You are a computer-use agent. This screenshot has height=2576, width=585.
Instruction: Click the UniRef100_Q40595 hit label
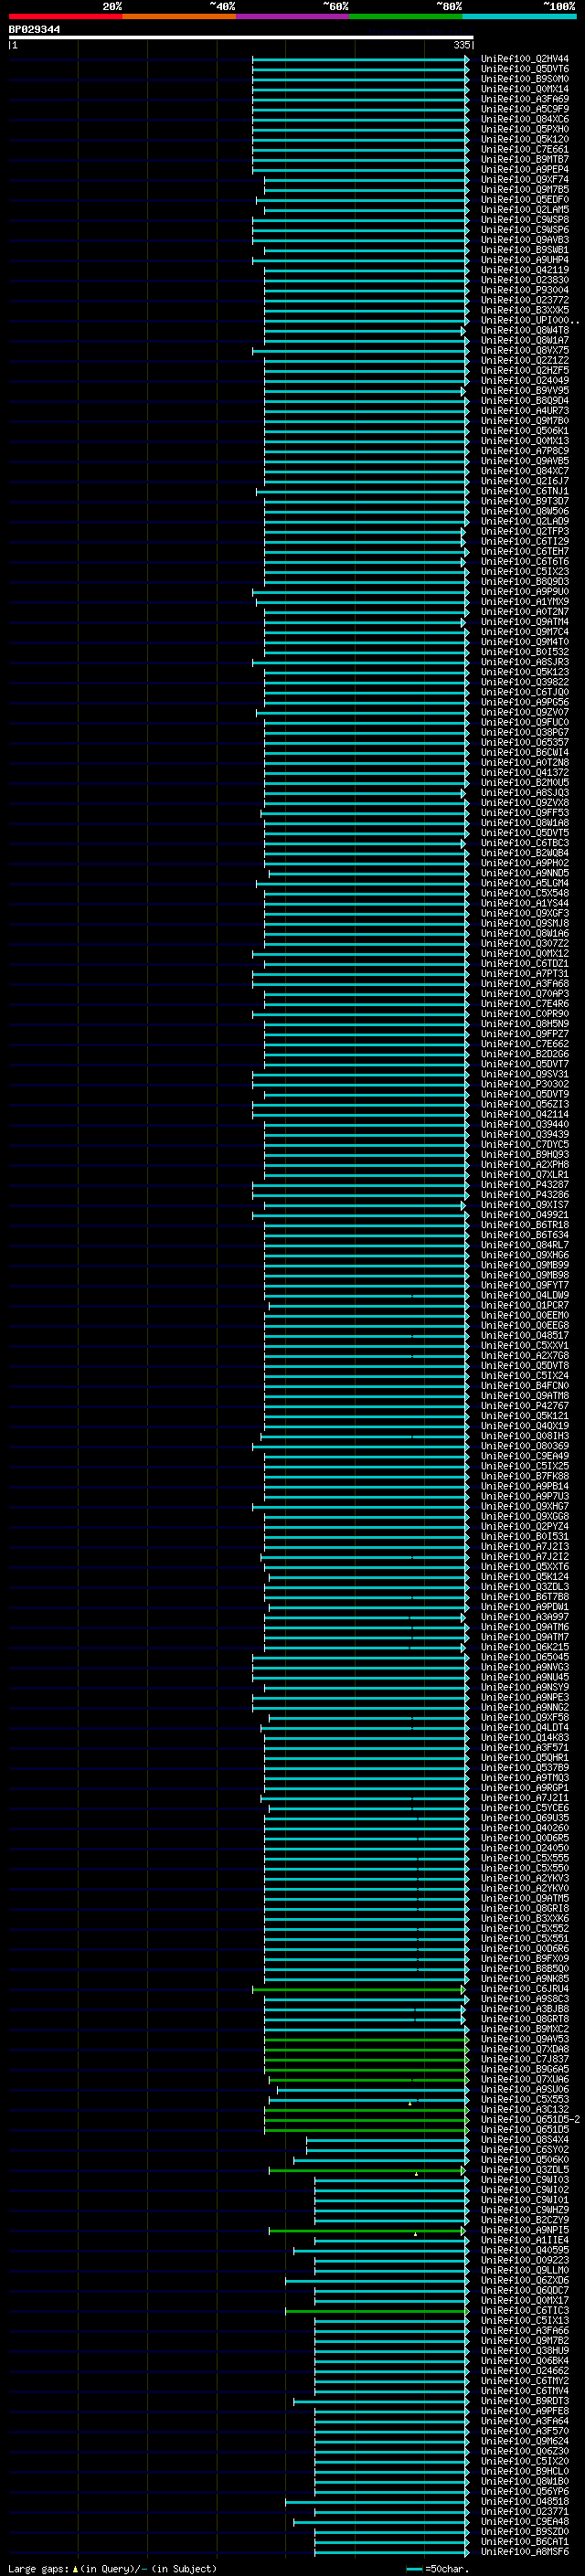[525, 2251]
